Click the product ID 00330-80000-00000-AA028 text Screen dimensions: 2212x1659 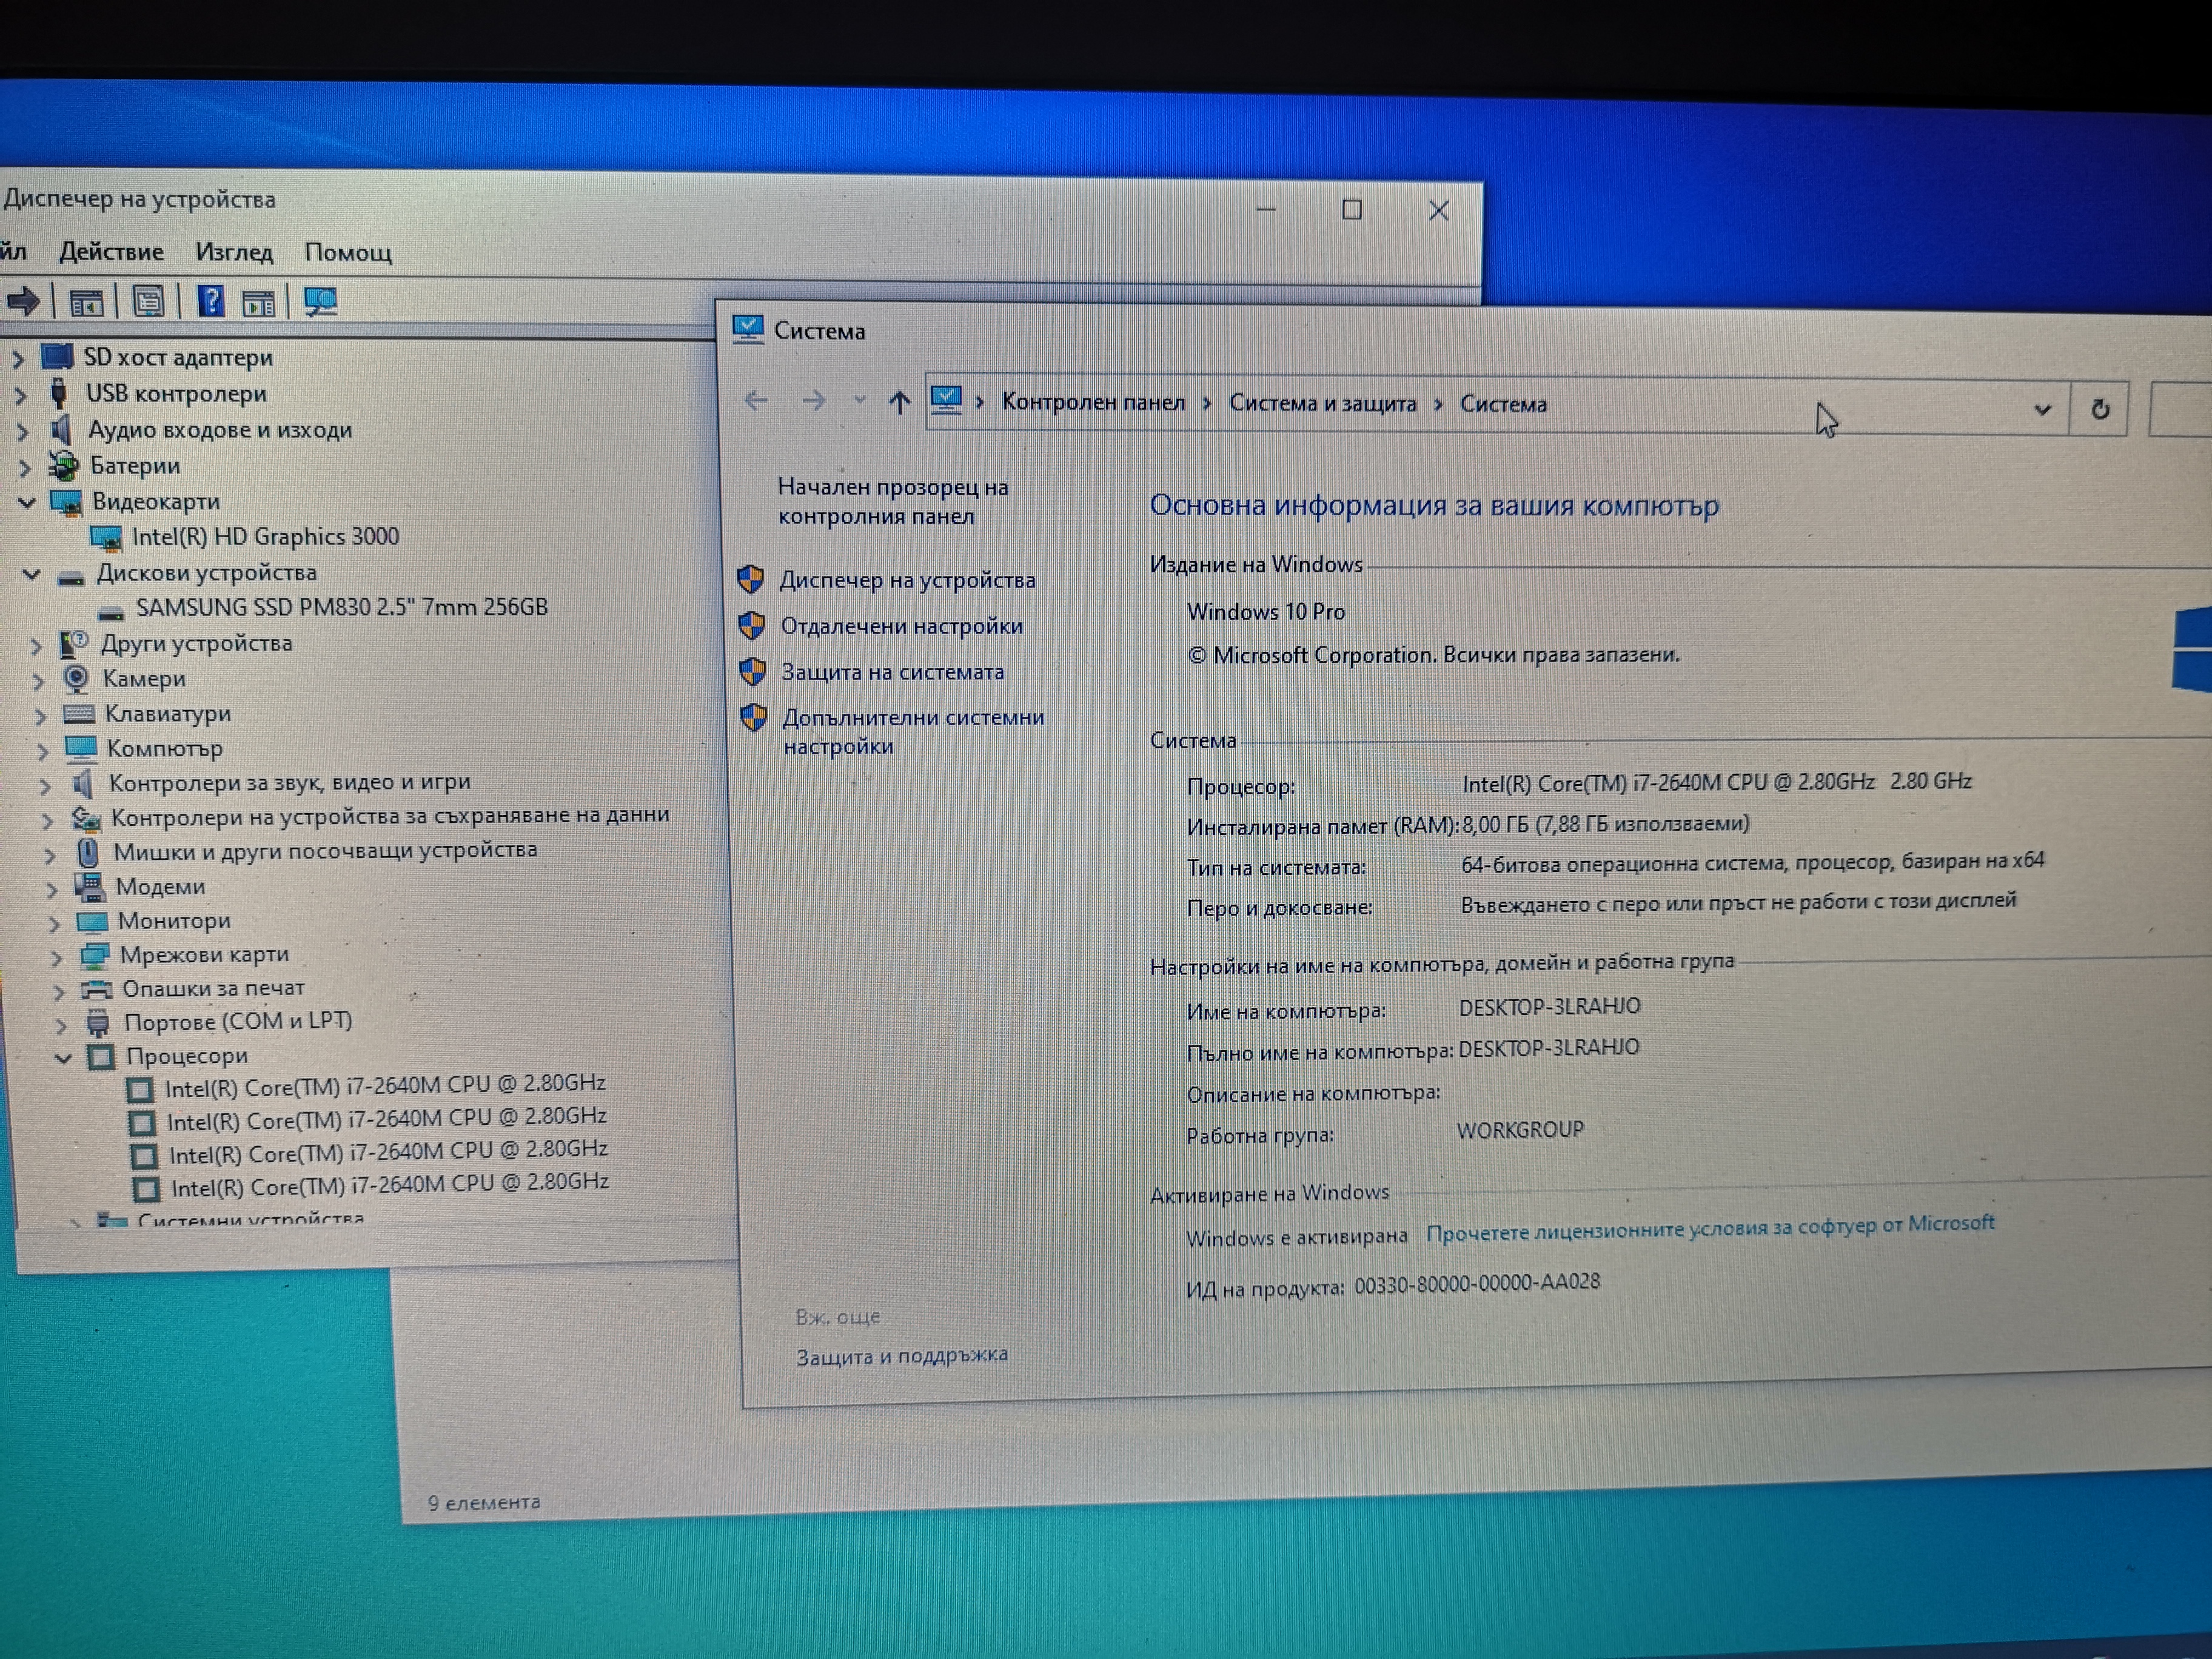tap(1477, 1283)
